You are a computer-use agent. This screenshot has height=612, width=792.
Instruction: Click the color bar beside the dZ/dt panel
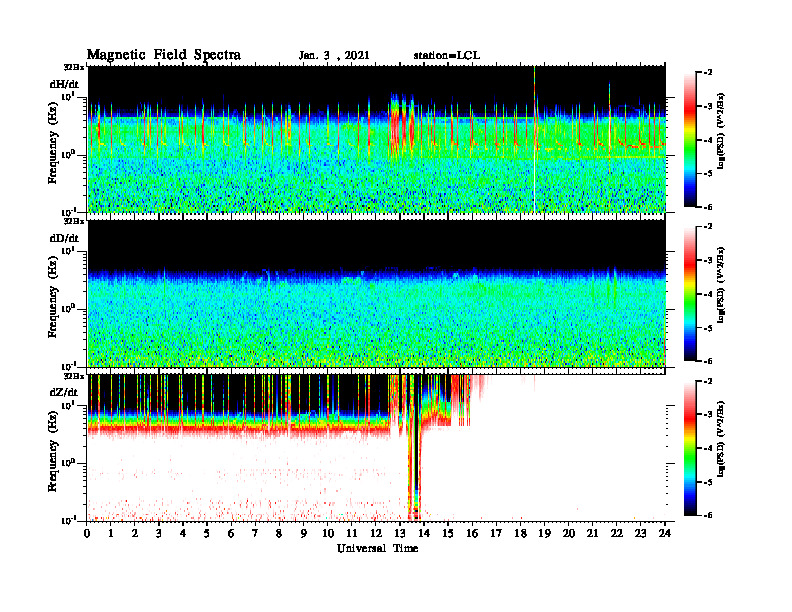coord(690,447)
